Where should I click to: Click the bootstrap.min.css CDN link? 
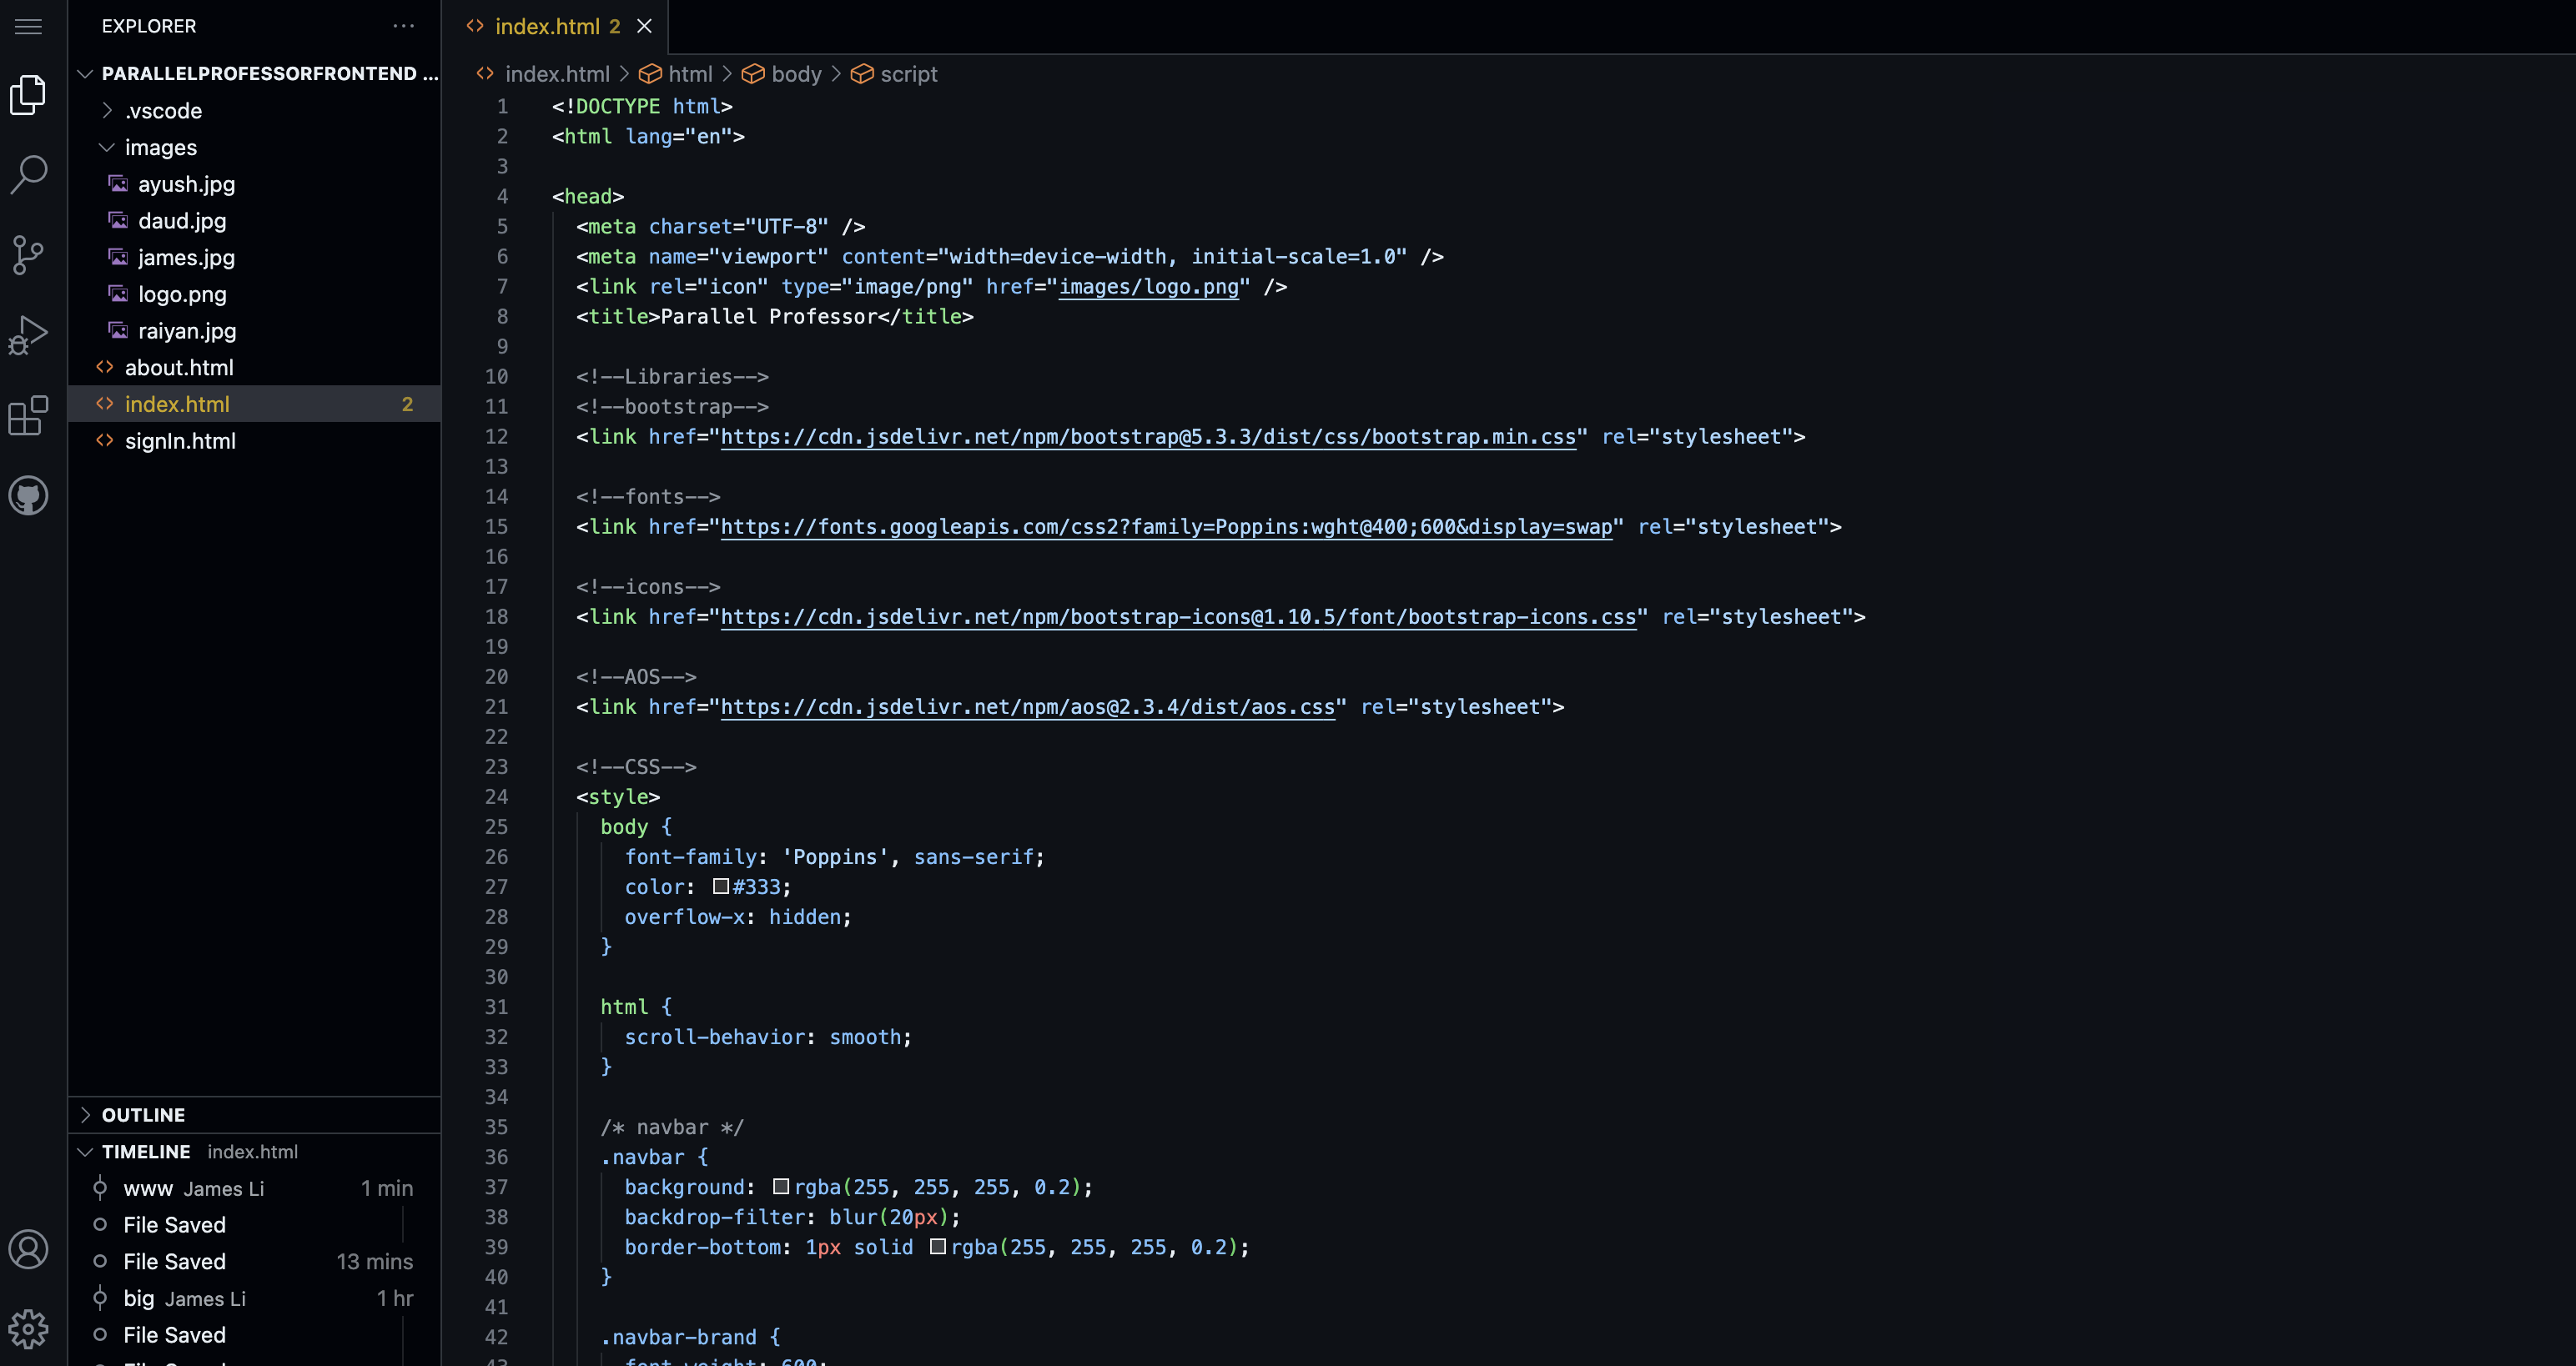pyautogui.click(x=1147, y=437)
